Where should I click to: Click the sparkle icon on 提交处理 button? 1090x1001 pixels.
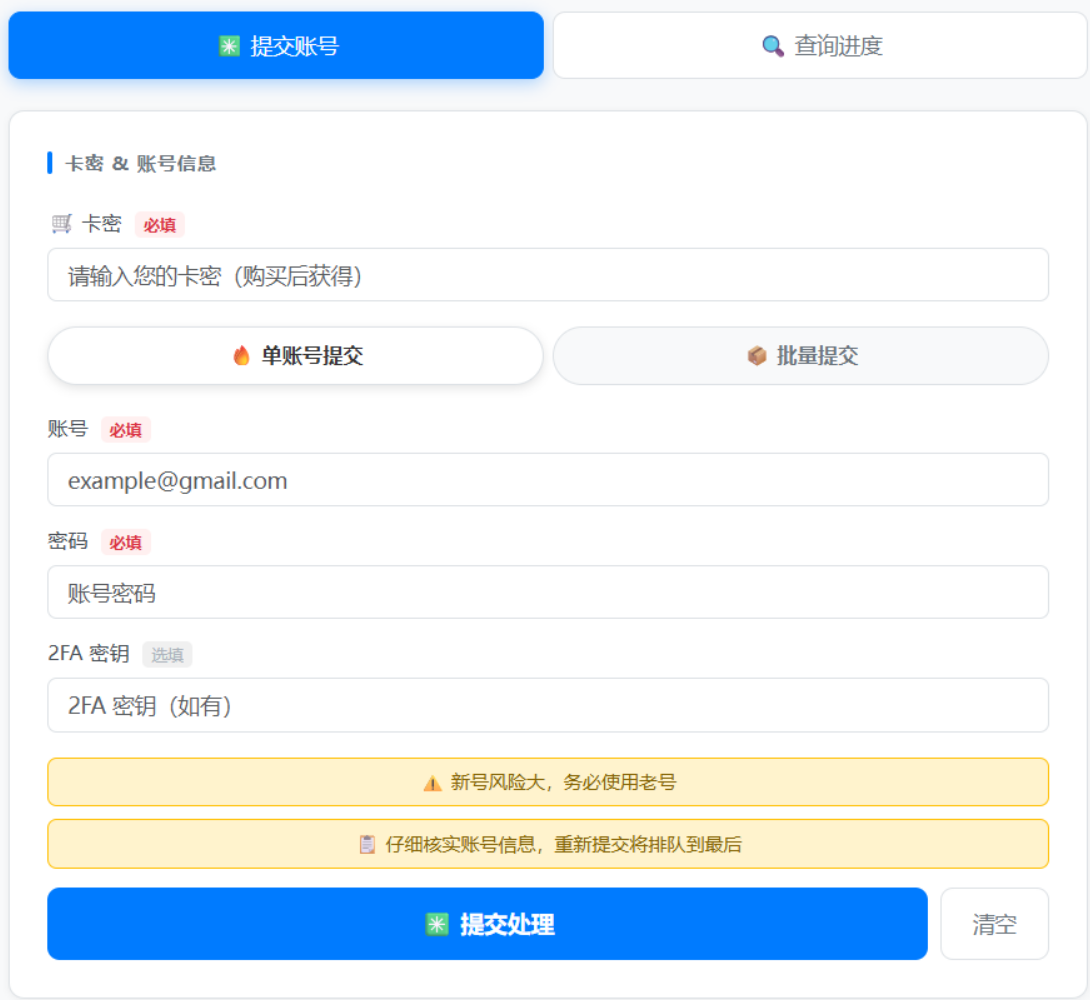tap(437, 925)
